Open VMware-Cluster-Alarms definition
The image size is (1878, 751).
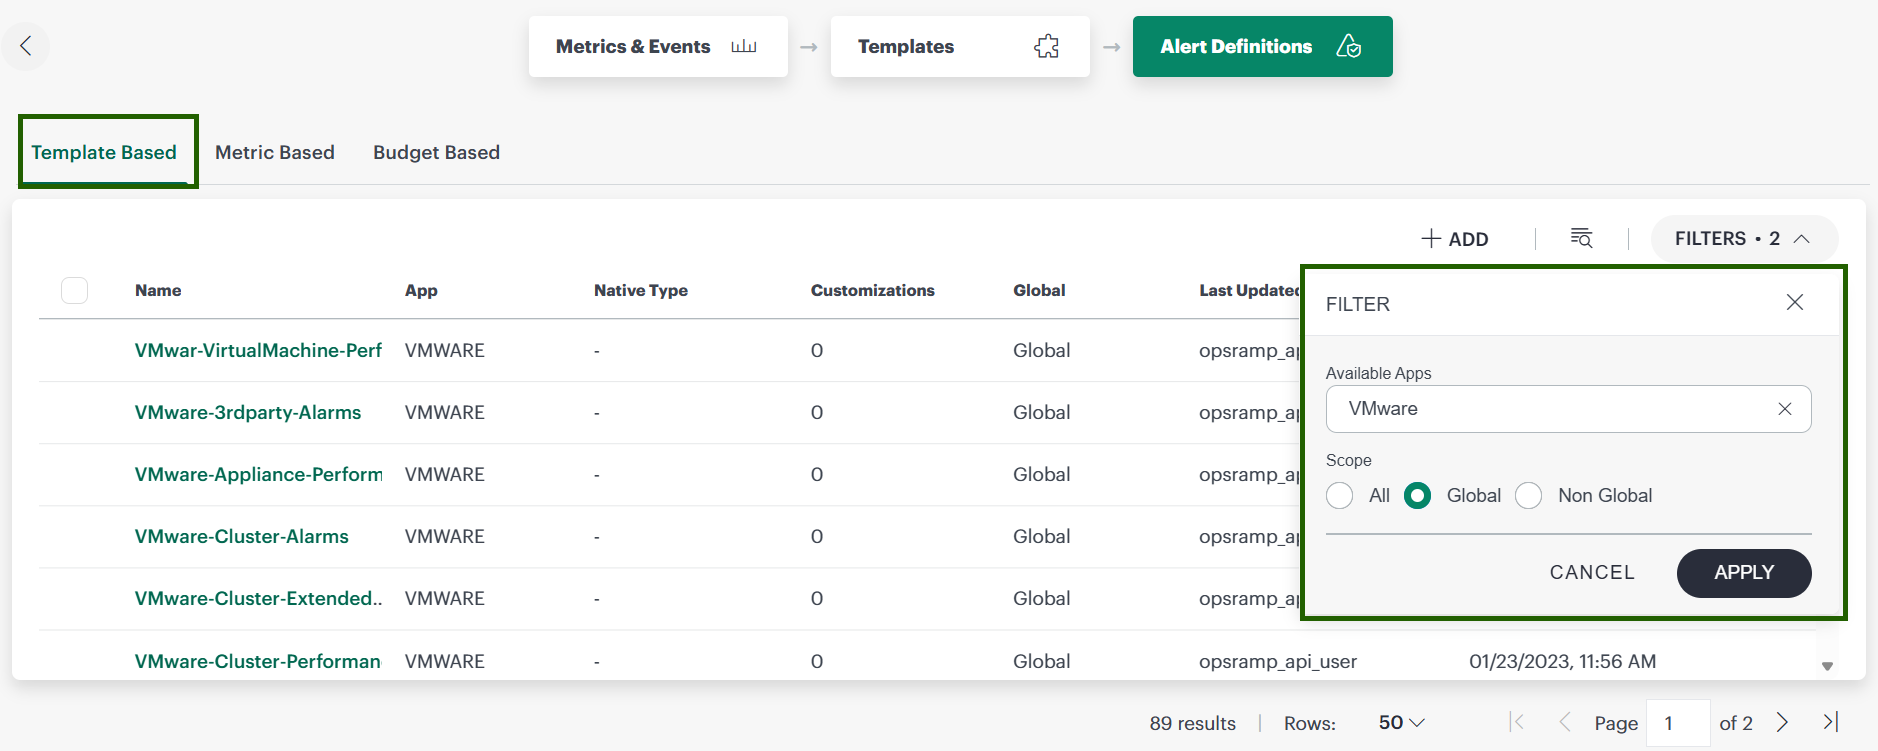pos(242,536)
